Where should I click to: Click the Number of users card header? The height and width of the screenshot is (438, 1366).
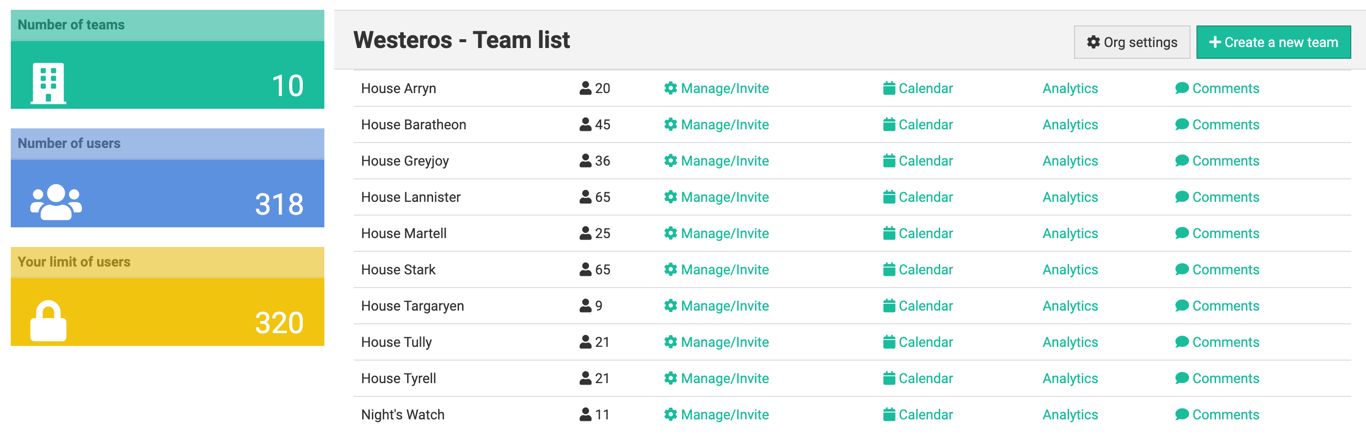(x=168, y=143)
